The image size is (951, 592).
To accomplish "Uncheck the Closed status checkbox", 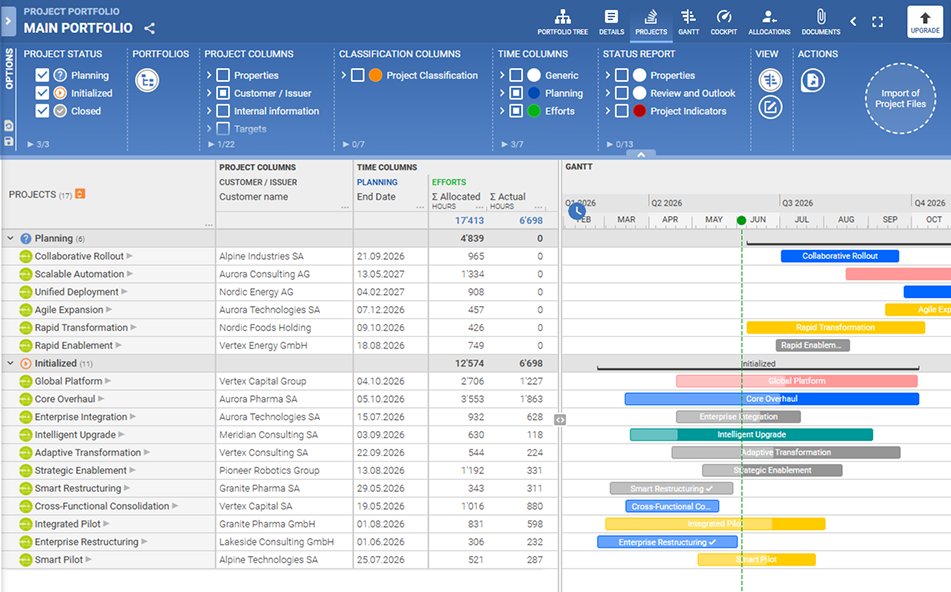I will click(42, 110).
